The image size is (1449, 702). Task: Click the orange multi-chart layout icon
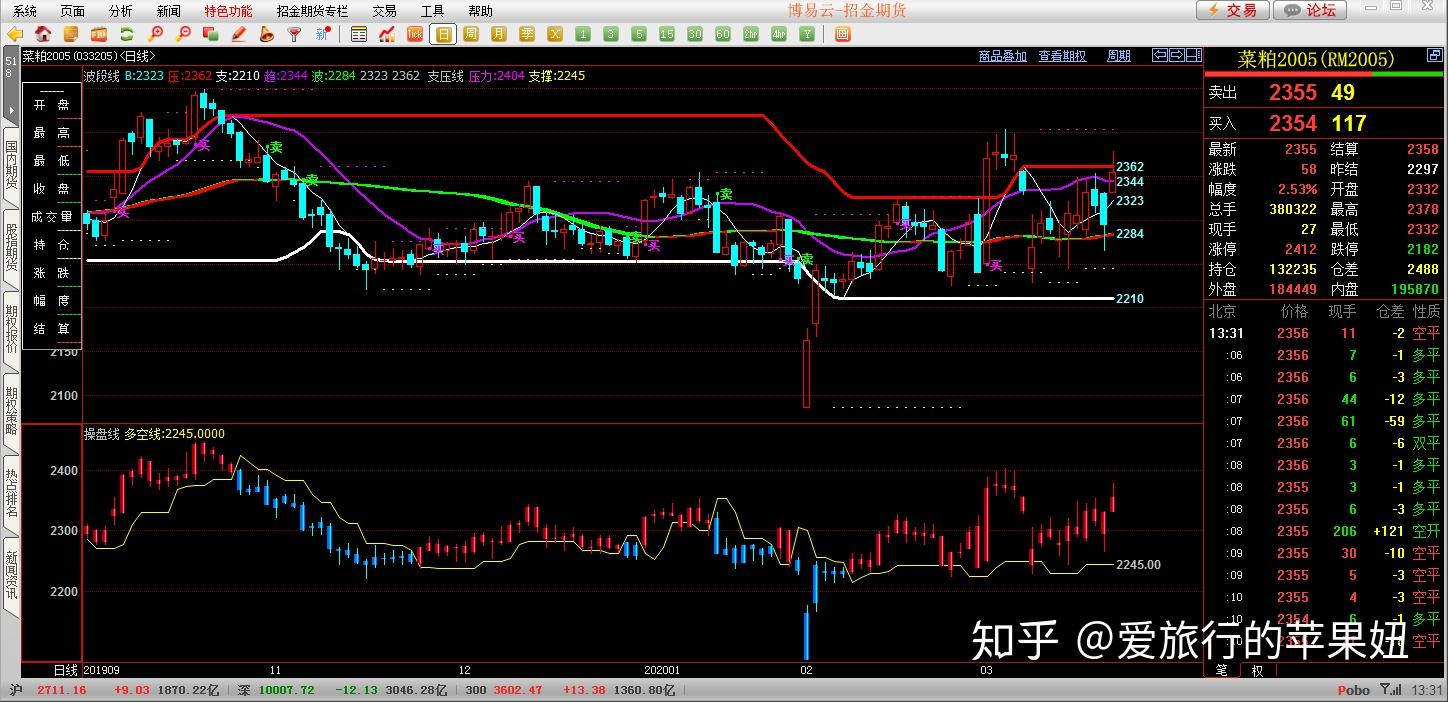842,34
